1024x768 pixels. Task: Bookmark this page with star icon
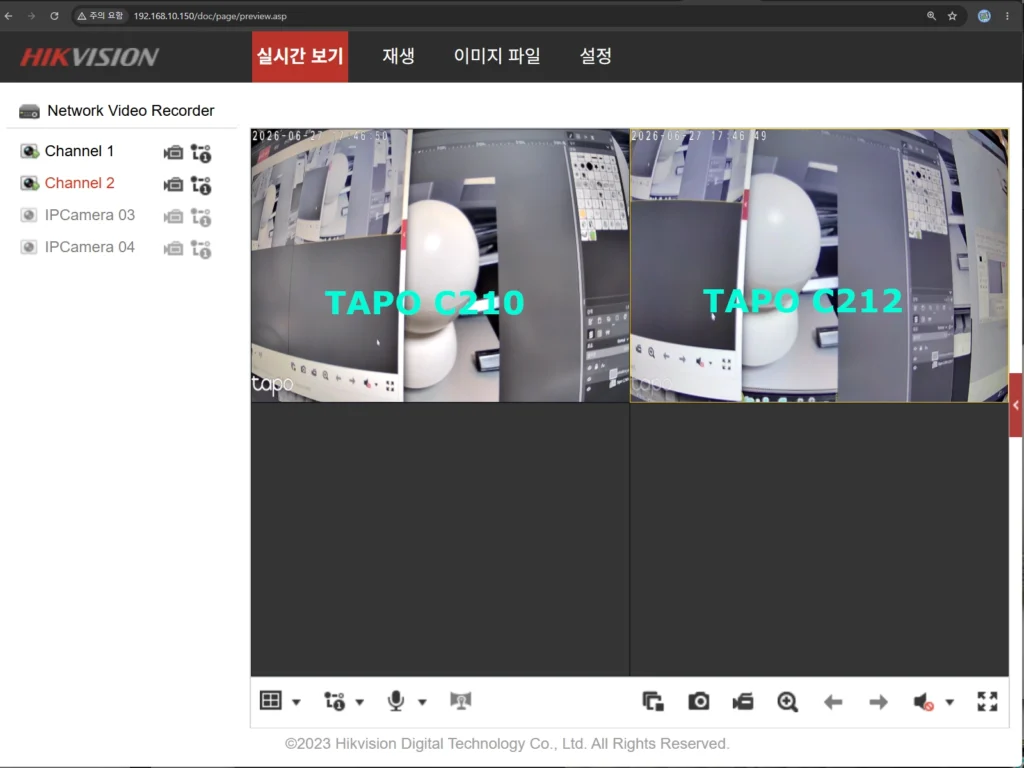click(x=952, y=16)
